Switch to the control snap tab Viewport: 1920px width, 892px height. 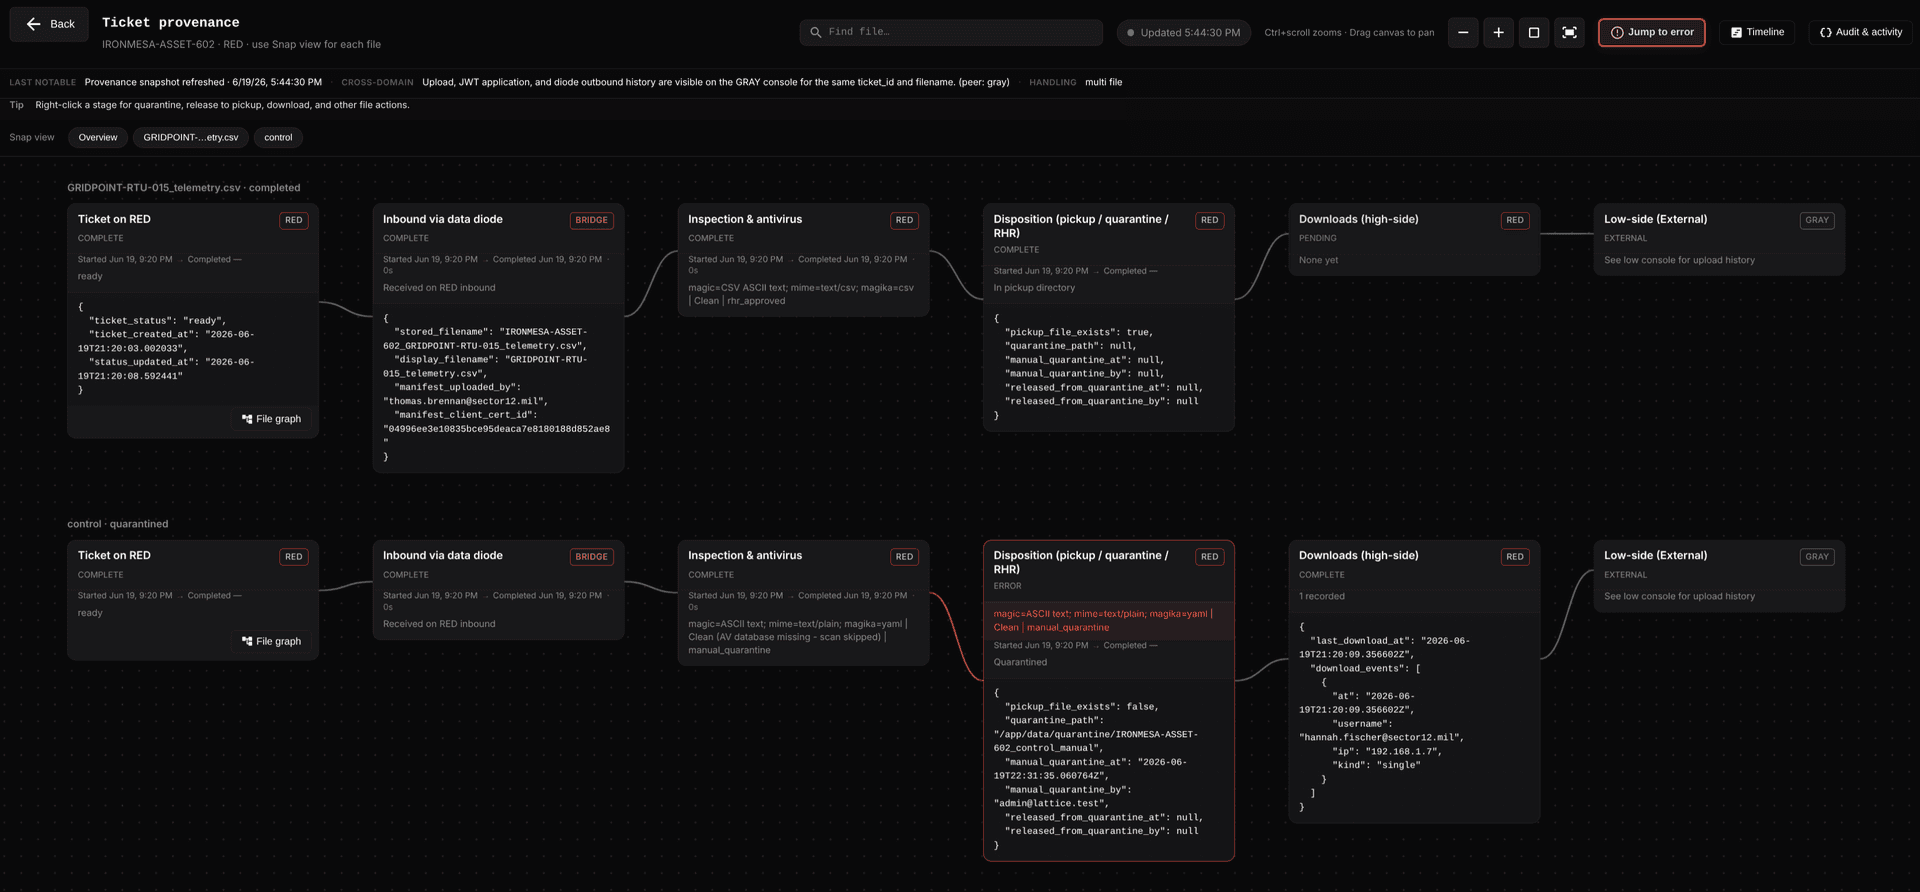click(278, 138)
